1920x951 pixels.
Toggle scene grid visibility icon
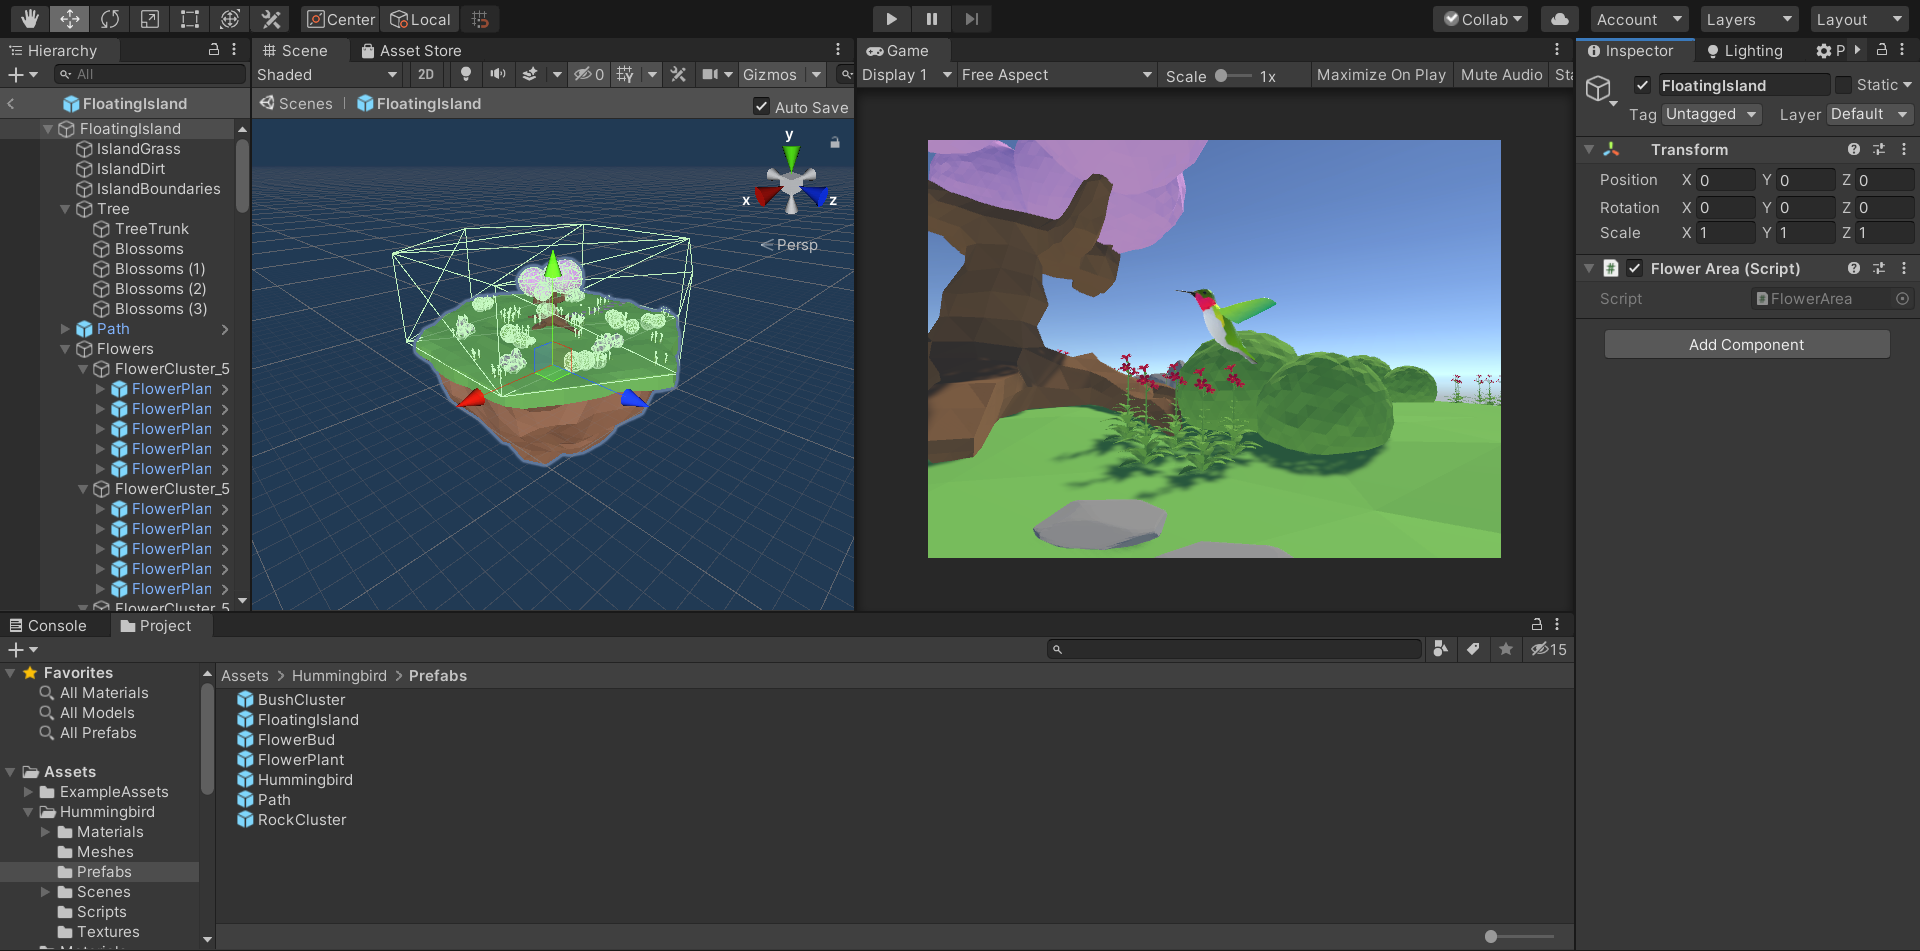click(625, 74)
